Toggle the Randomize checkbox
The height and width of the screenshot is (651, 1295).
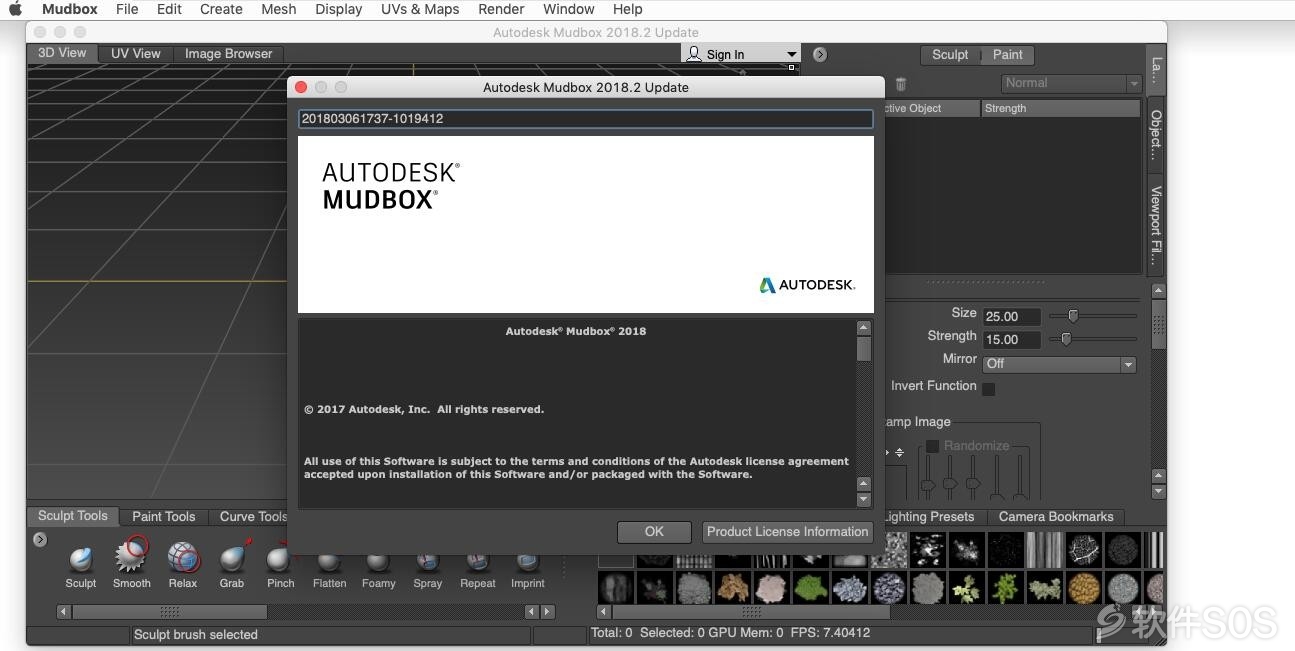point(932,446)
